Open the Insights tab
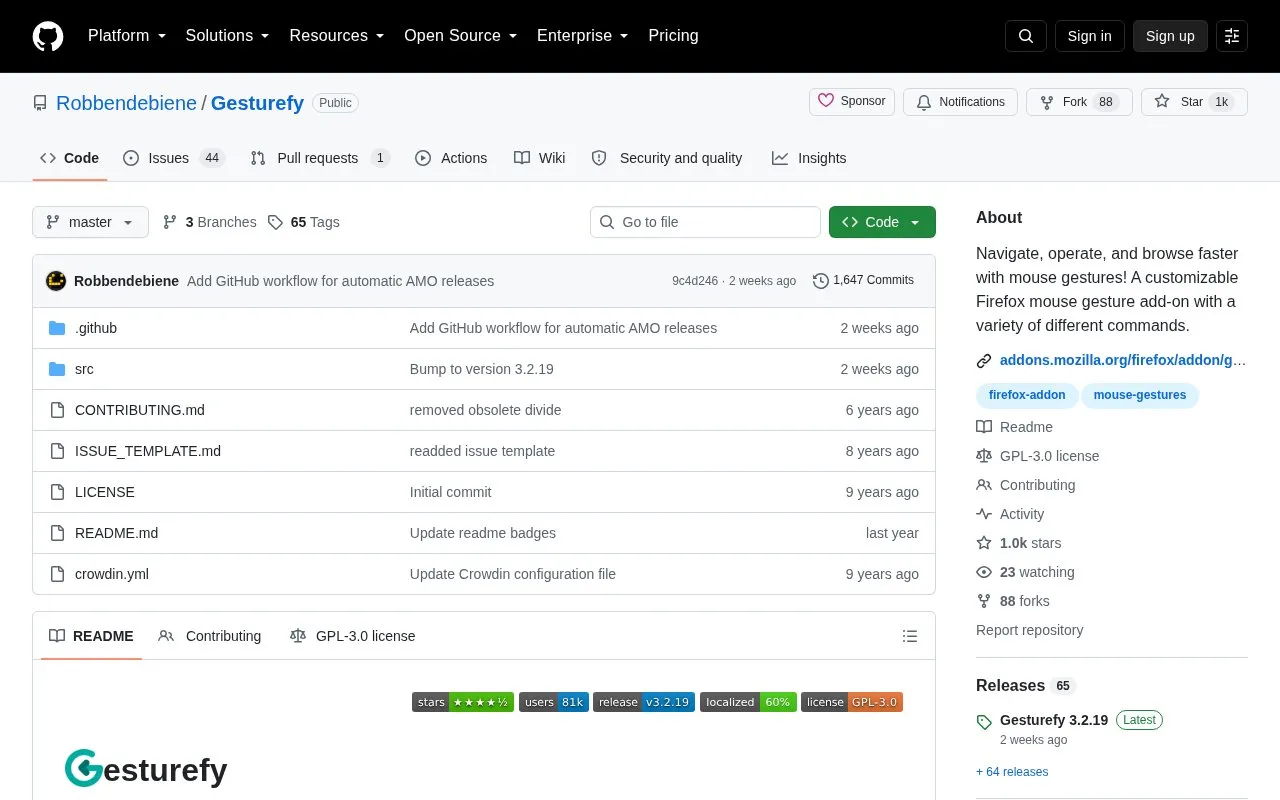This screenshot has width=1280, height=800. (x=809, y=158)
